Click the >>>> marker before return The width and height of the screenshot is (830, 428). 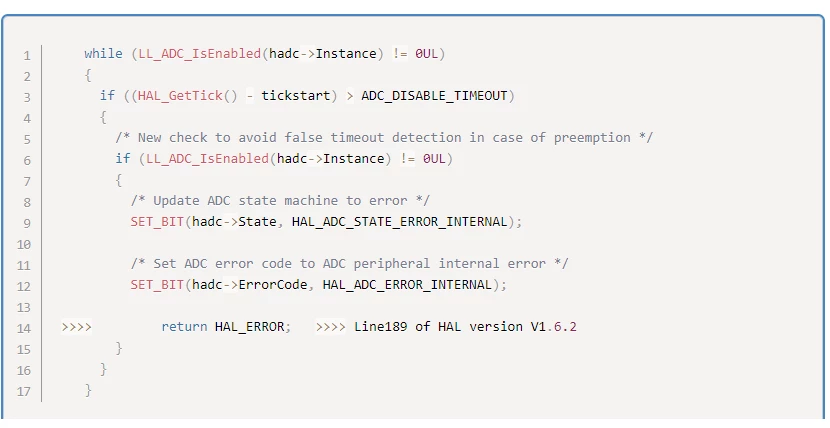[x=77, y=327]
